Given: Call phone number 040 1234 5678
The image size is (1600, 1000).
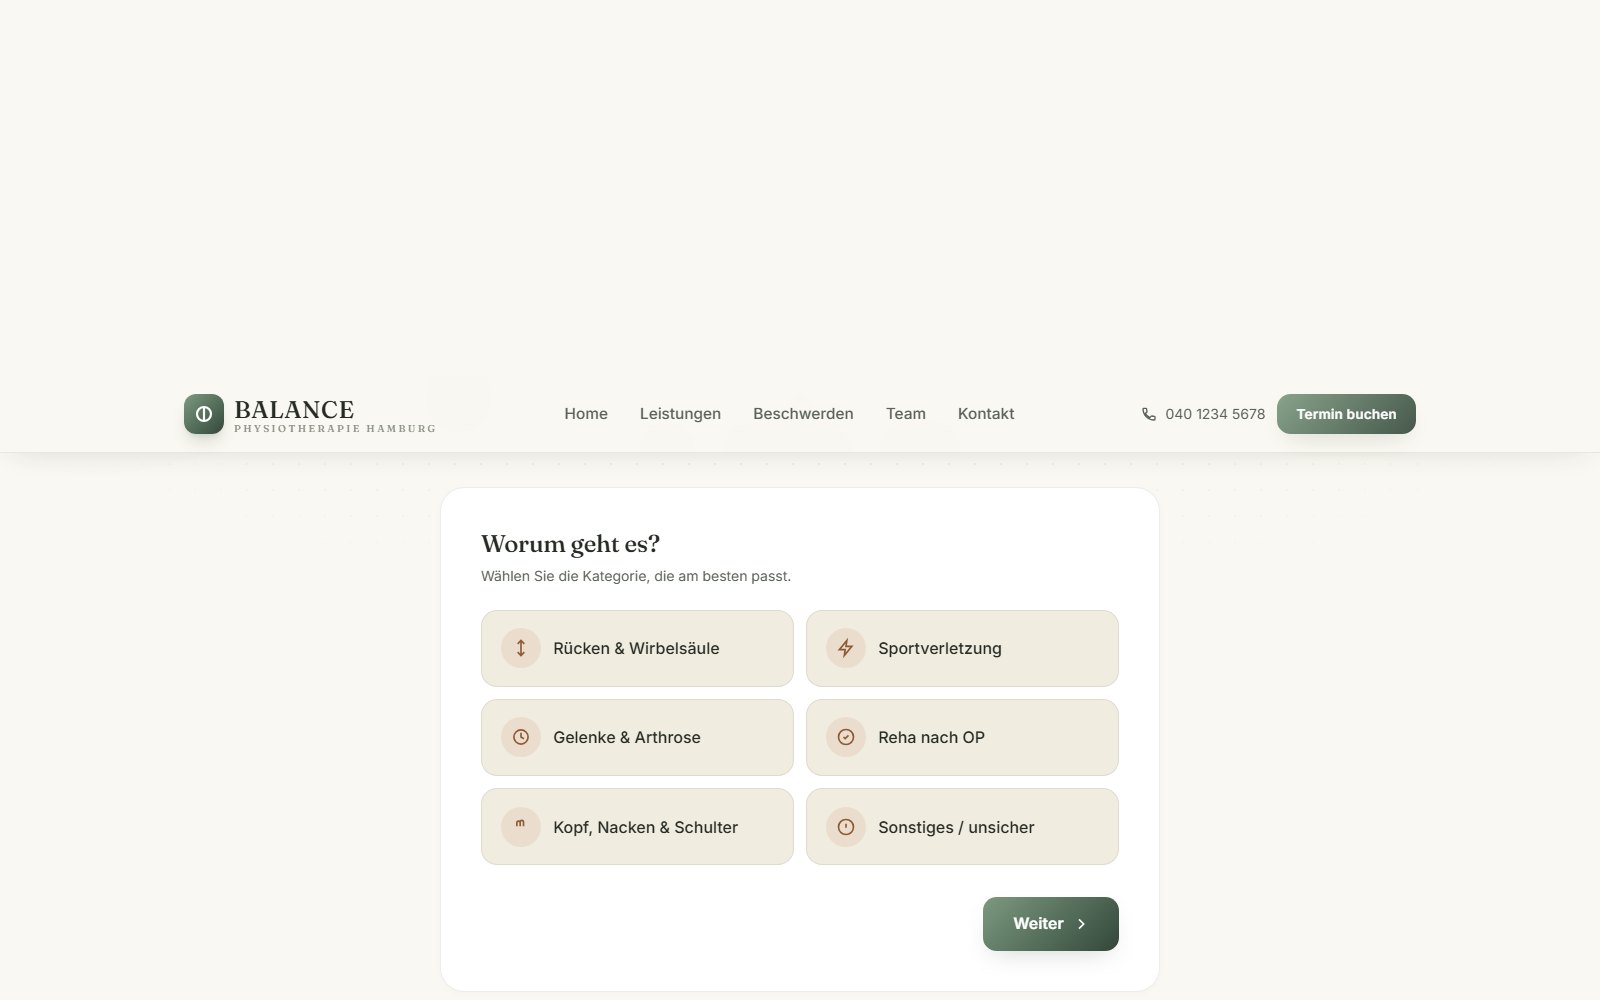Looking at the screenshot, I should 1215,414.
